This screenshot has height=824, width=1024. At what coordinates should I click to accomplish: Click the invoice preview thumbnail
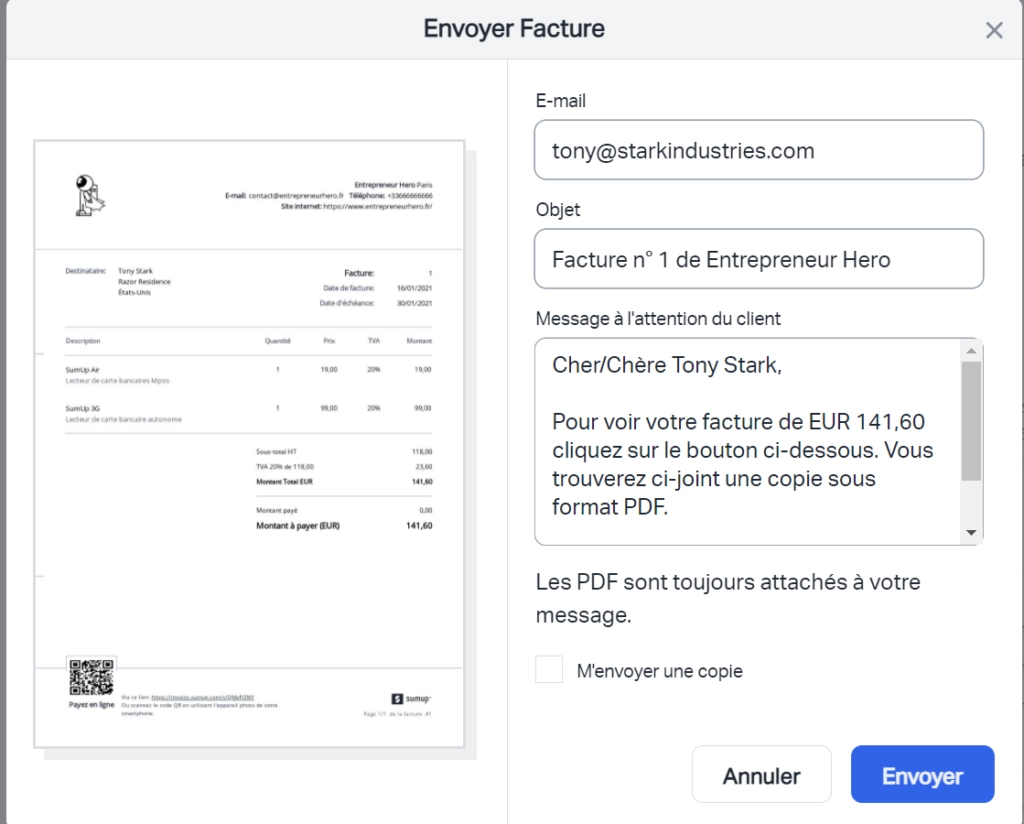click(249, 444)
